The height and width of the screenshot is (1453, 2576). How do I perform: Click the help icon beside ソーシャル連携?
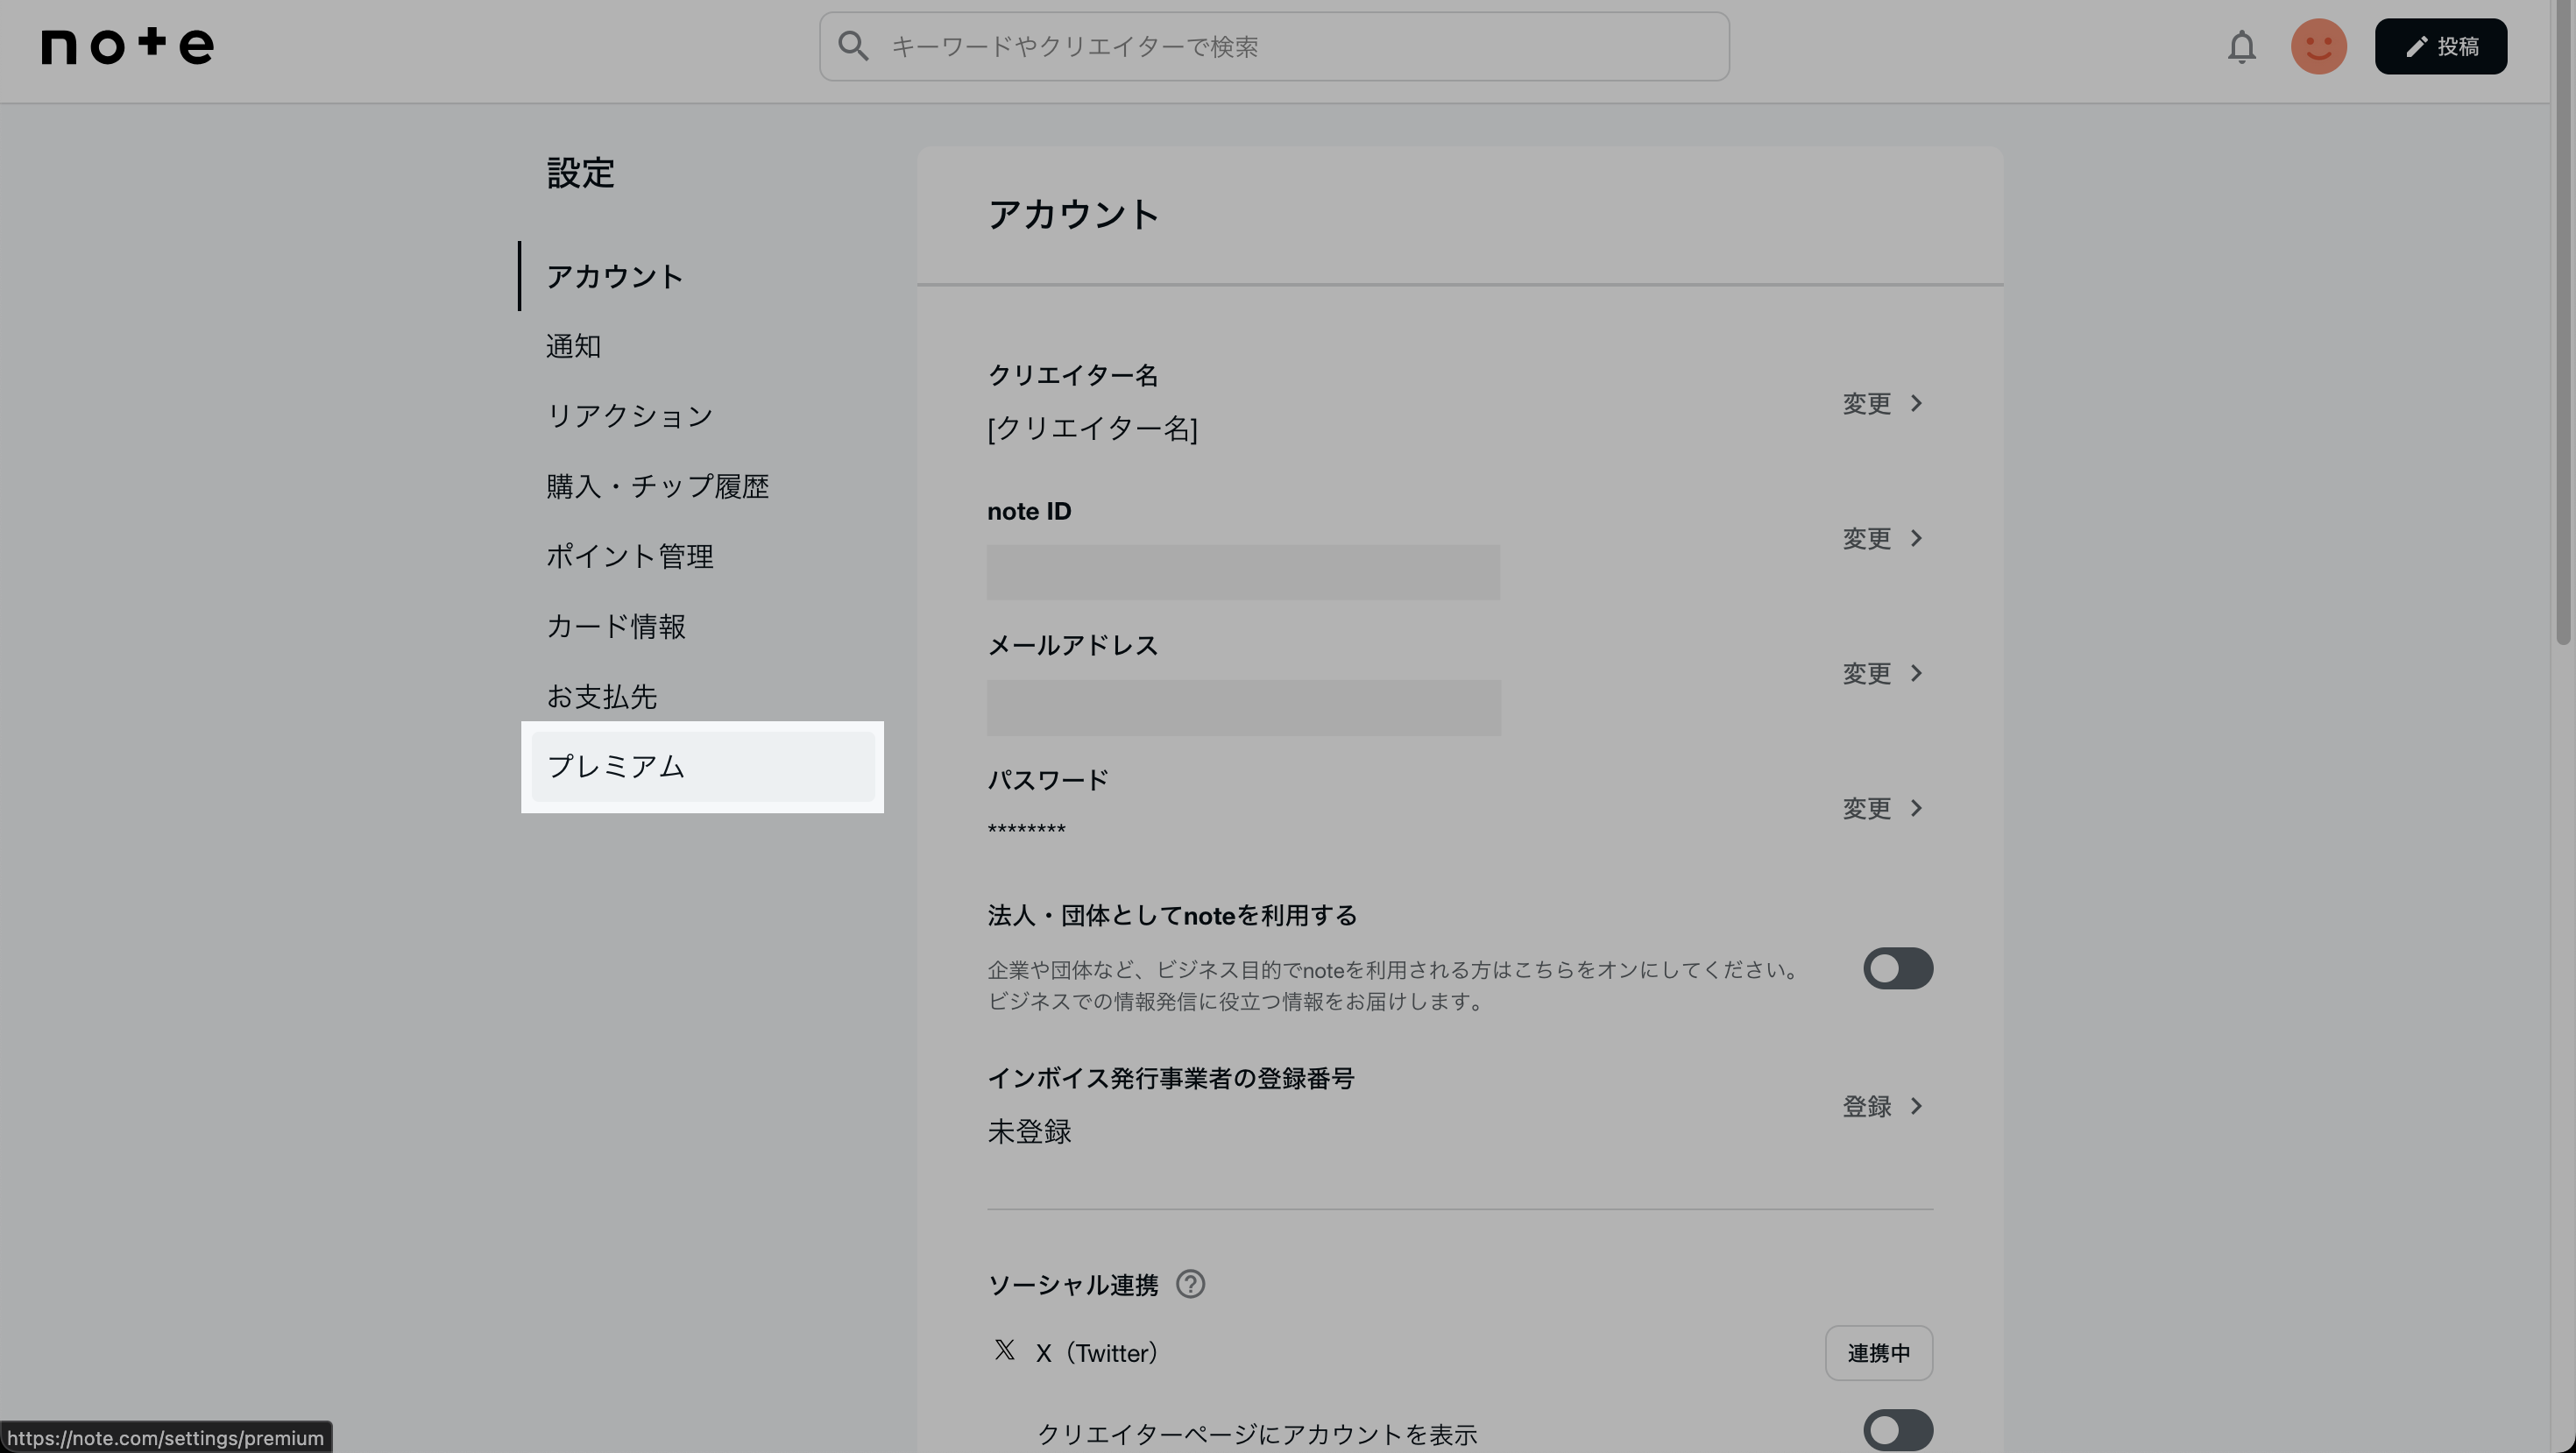point(1190,1284)
